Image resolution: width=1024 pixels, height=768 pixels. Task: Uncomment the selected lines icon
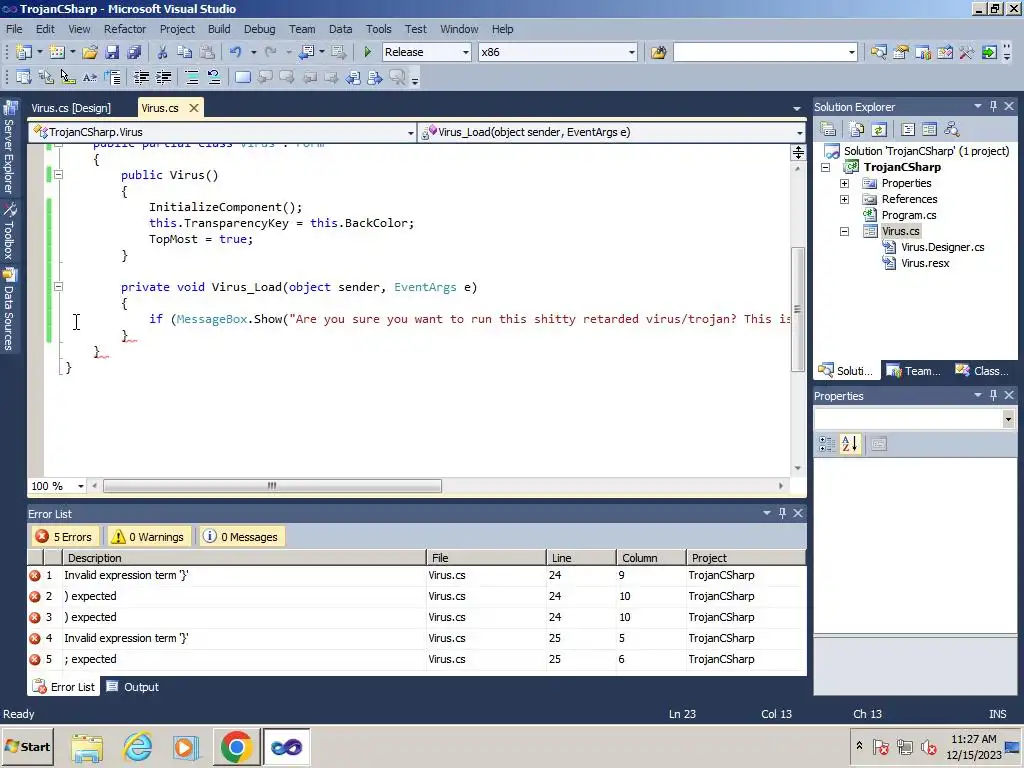pos(214,78)
